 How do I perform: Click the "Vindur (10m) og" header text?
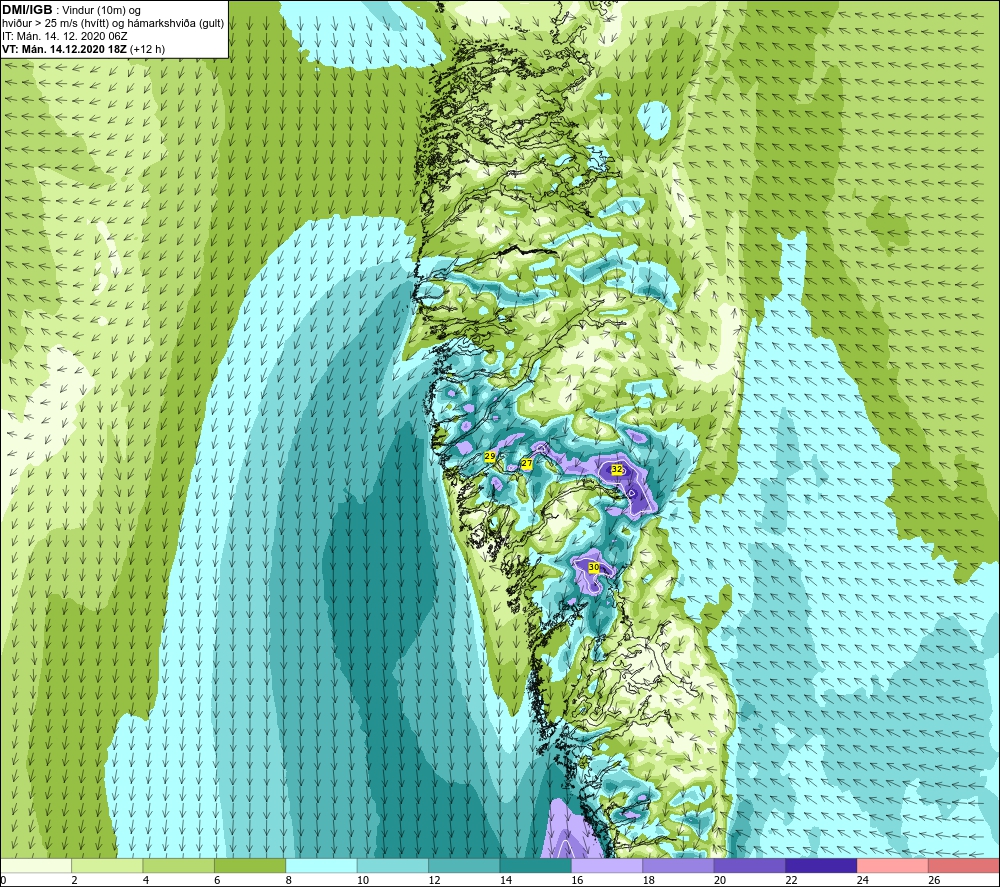tap(101, 11)
